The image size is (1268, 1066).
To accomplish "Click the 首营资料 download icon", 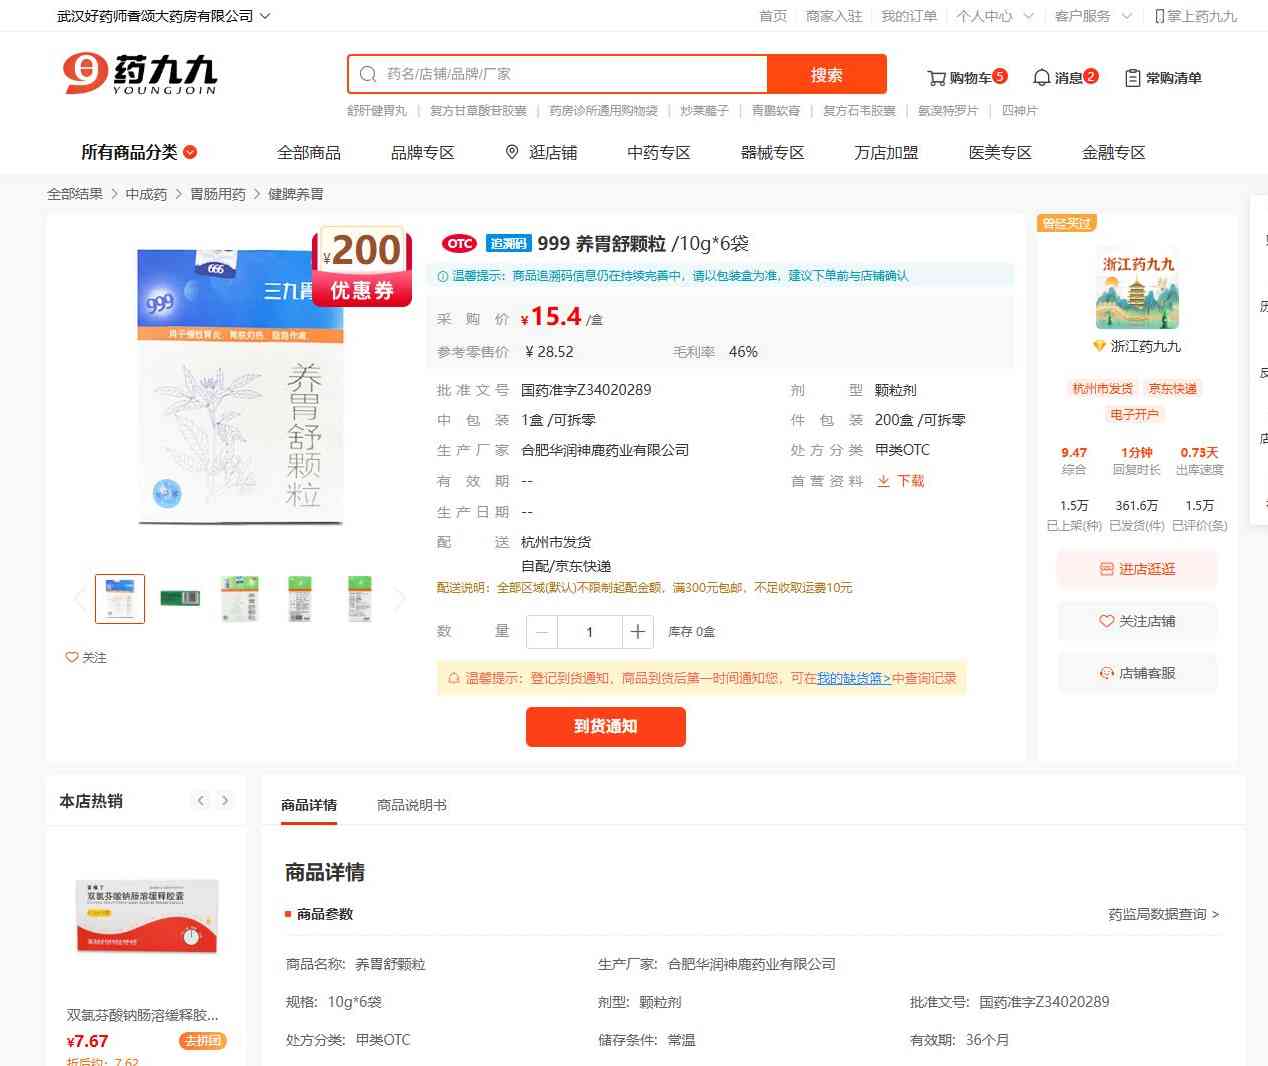I will 884,481.
